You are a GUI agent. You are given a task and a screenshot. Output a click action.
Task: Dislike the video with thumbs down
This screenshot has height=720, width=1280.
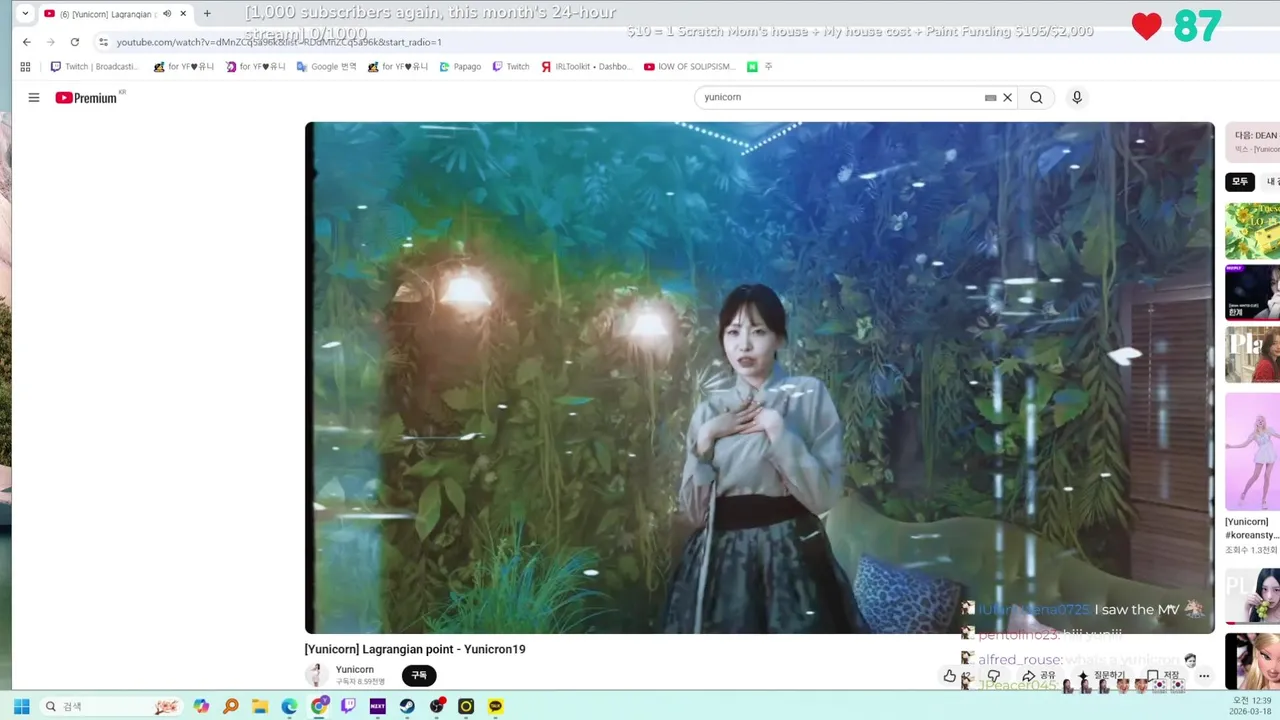[993, 676]
